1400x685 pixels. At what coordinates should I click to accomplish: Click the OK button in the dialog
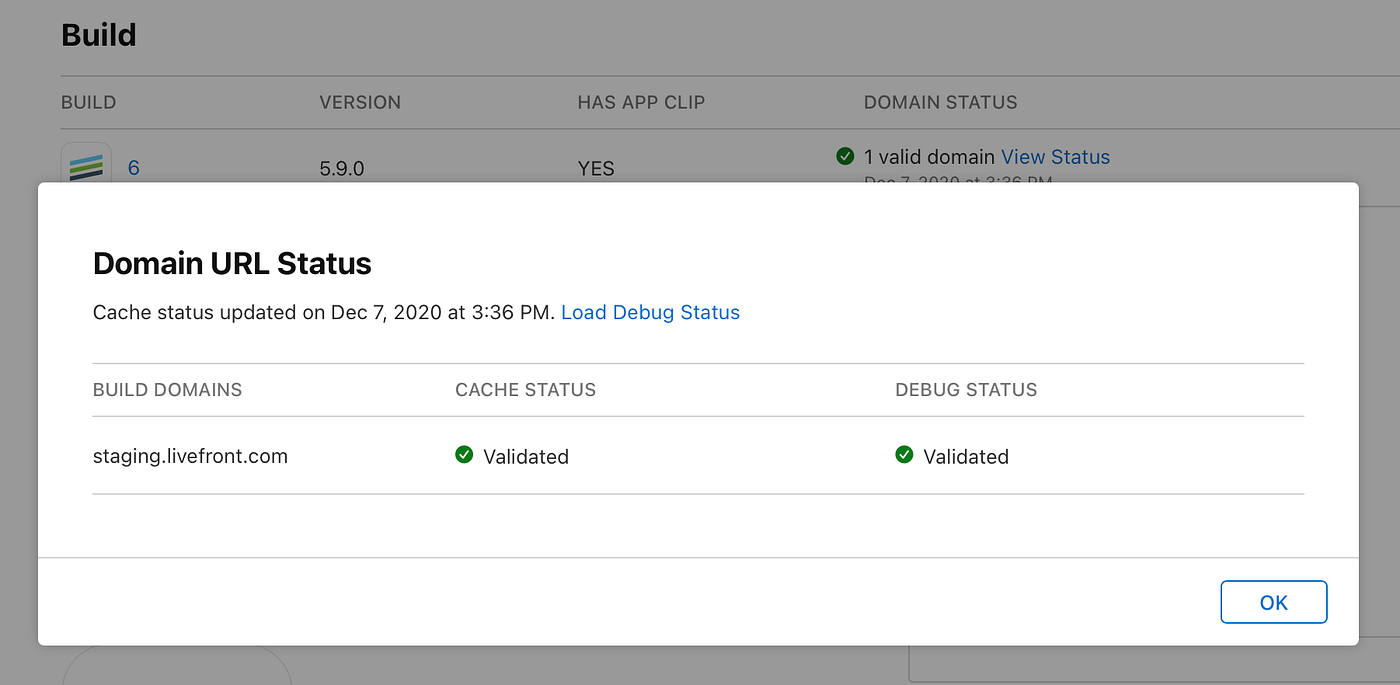click(x=1273, y=602)
